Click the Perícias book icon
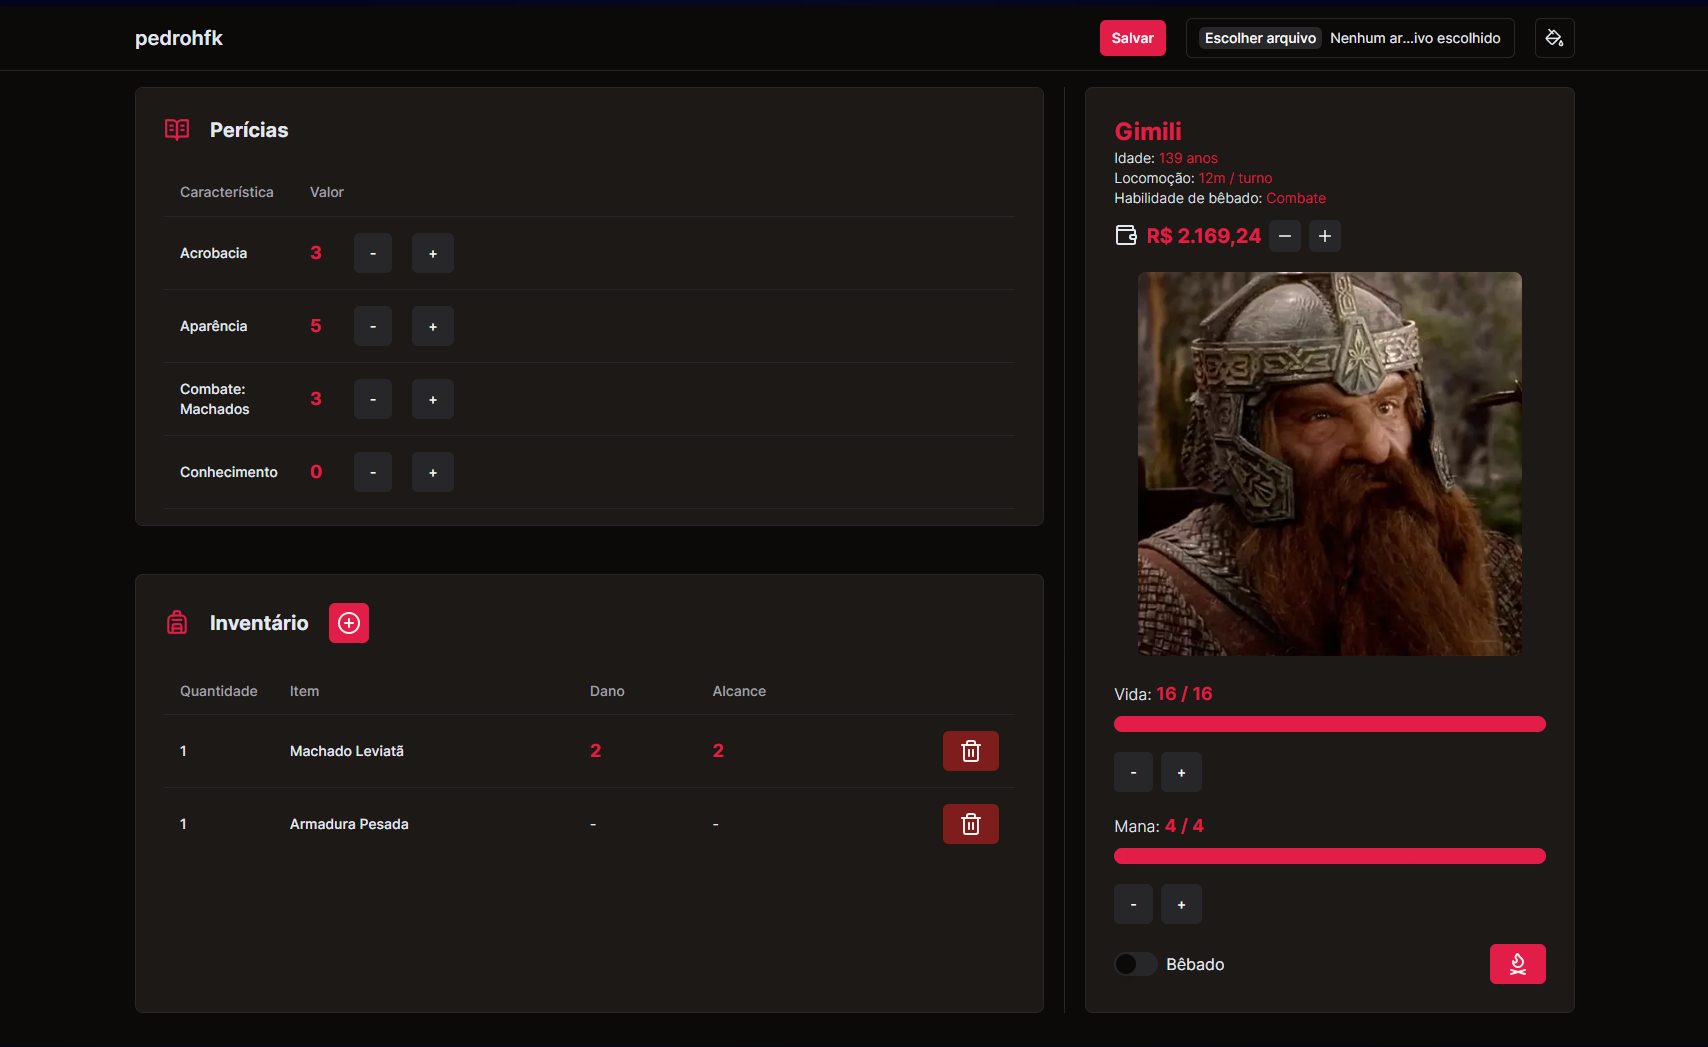Image resolution: width=1708 pixels, height=1047 pixels. point(177,130)
